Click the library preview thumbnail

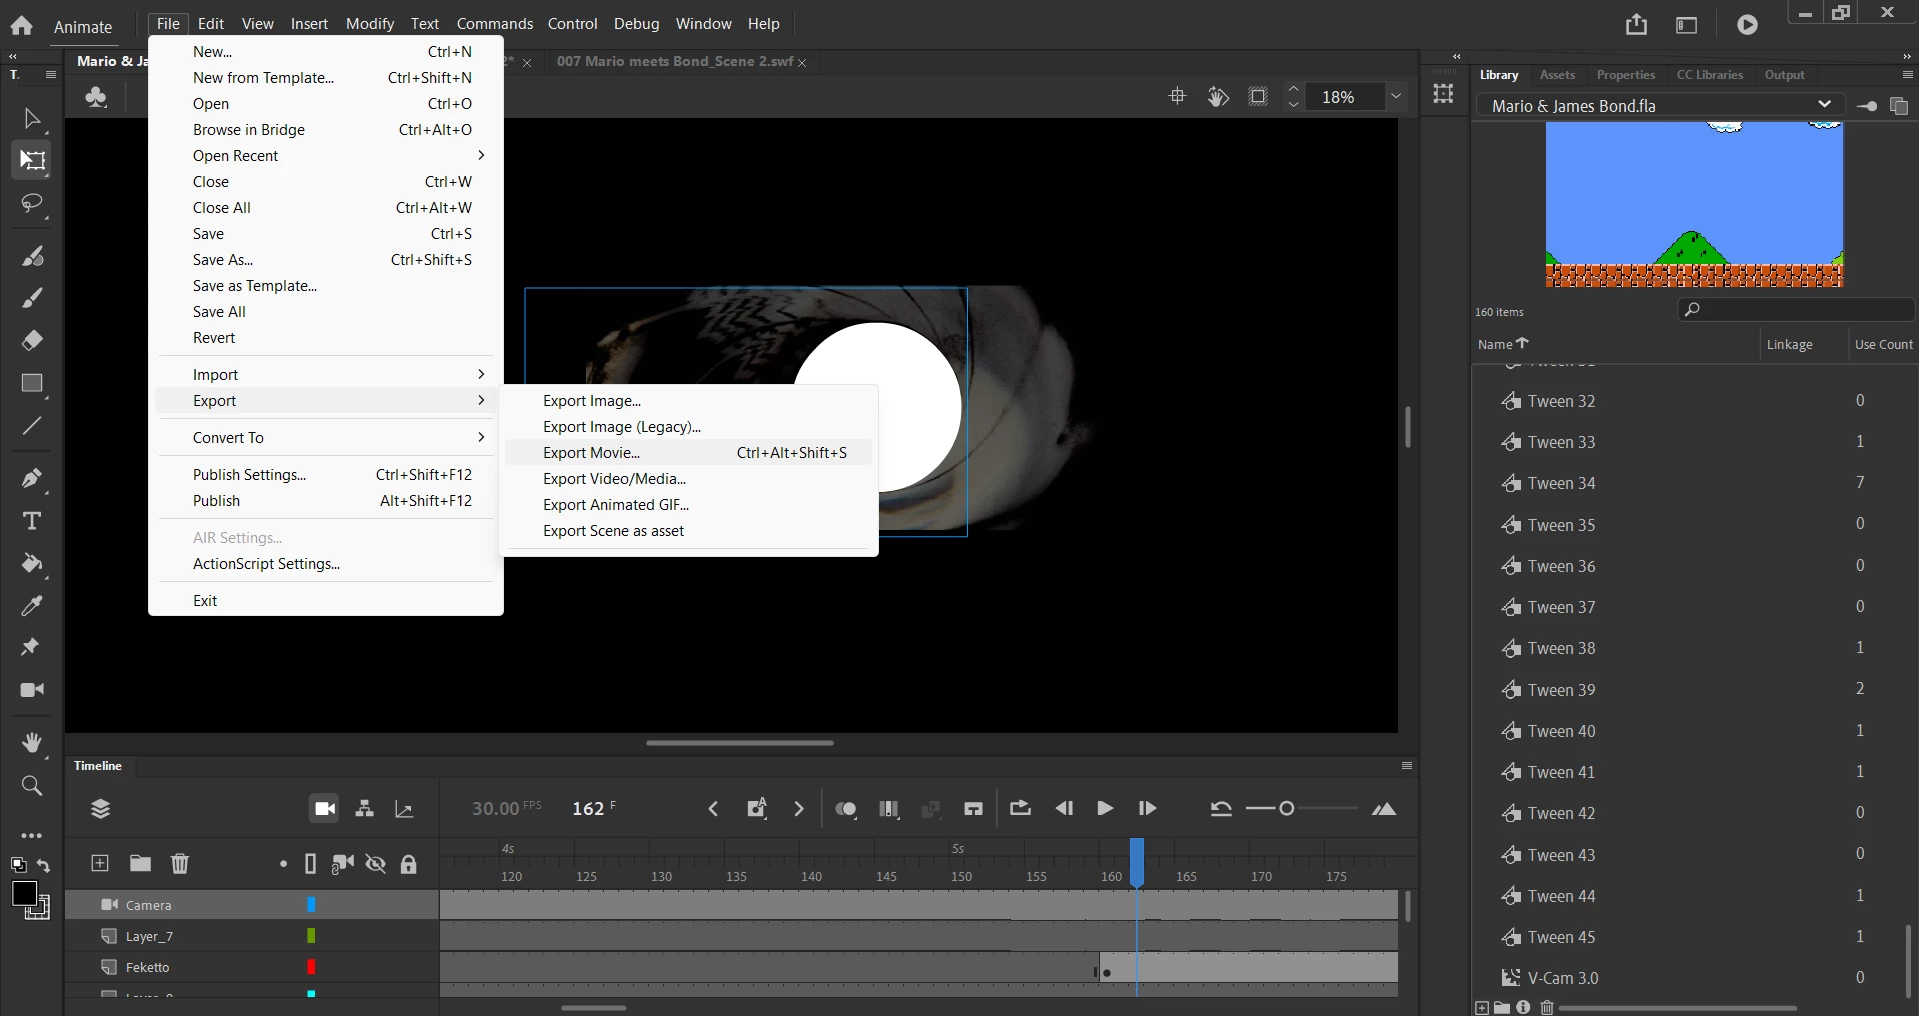pos(1694,205)
